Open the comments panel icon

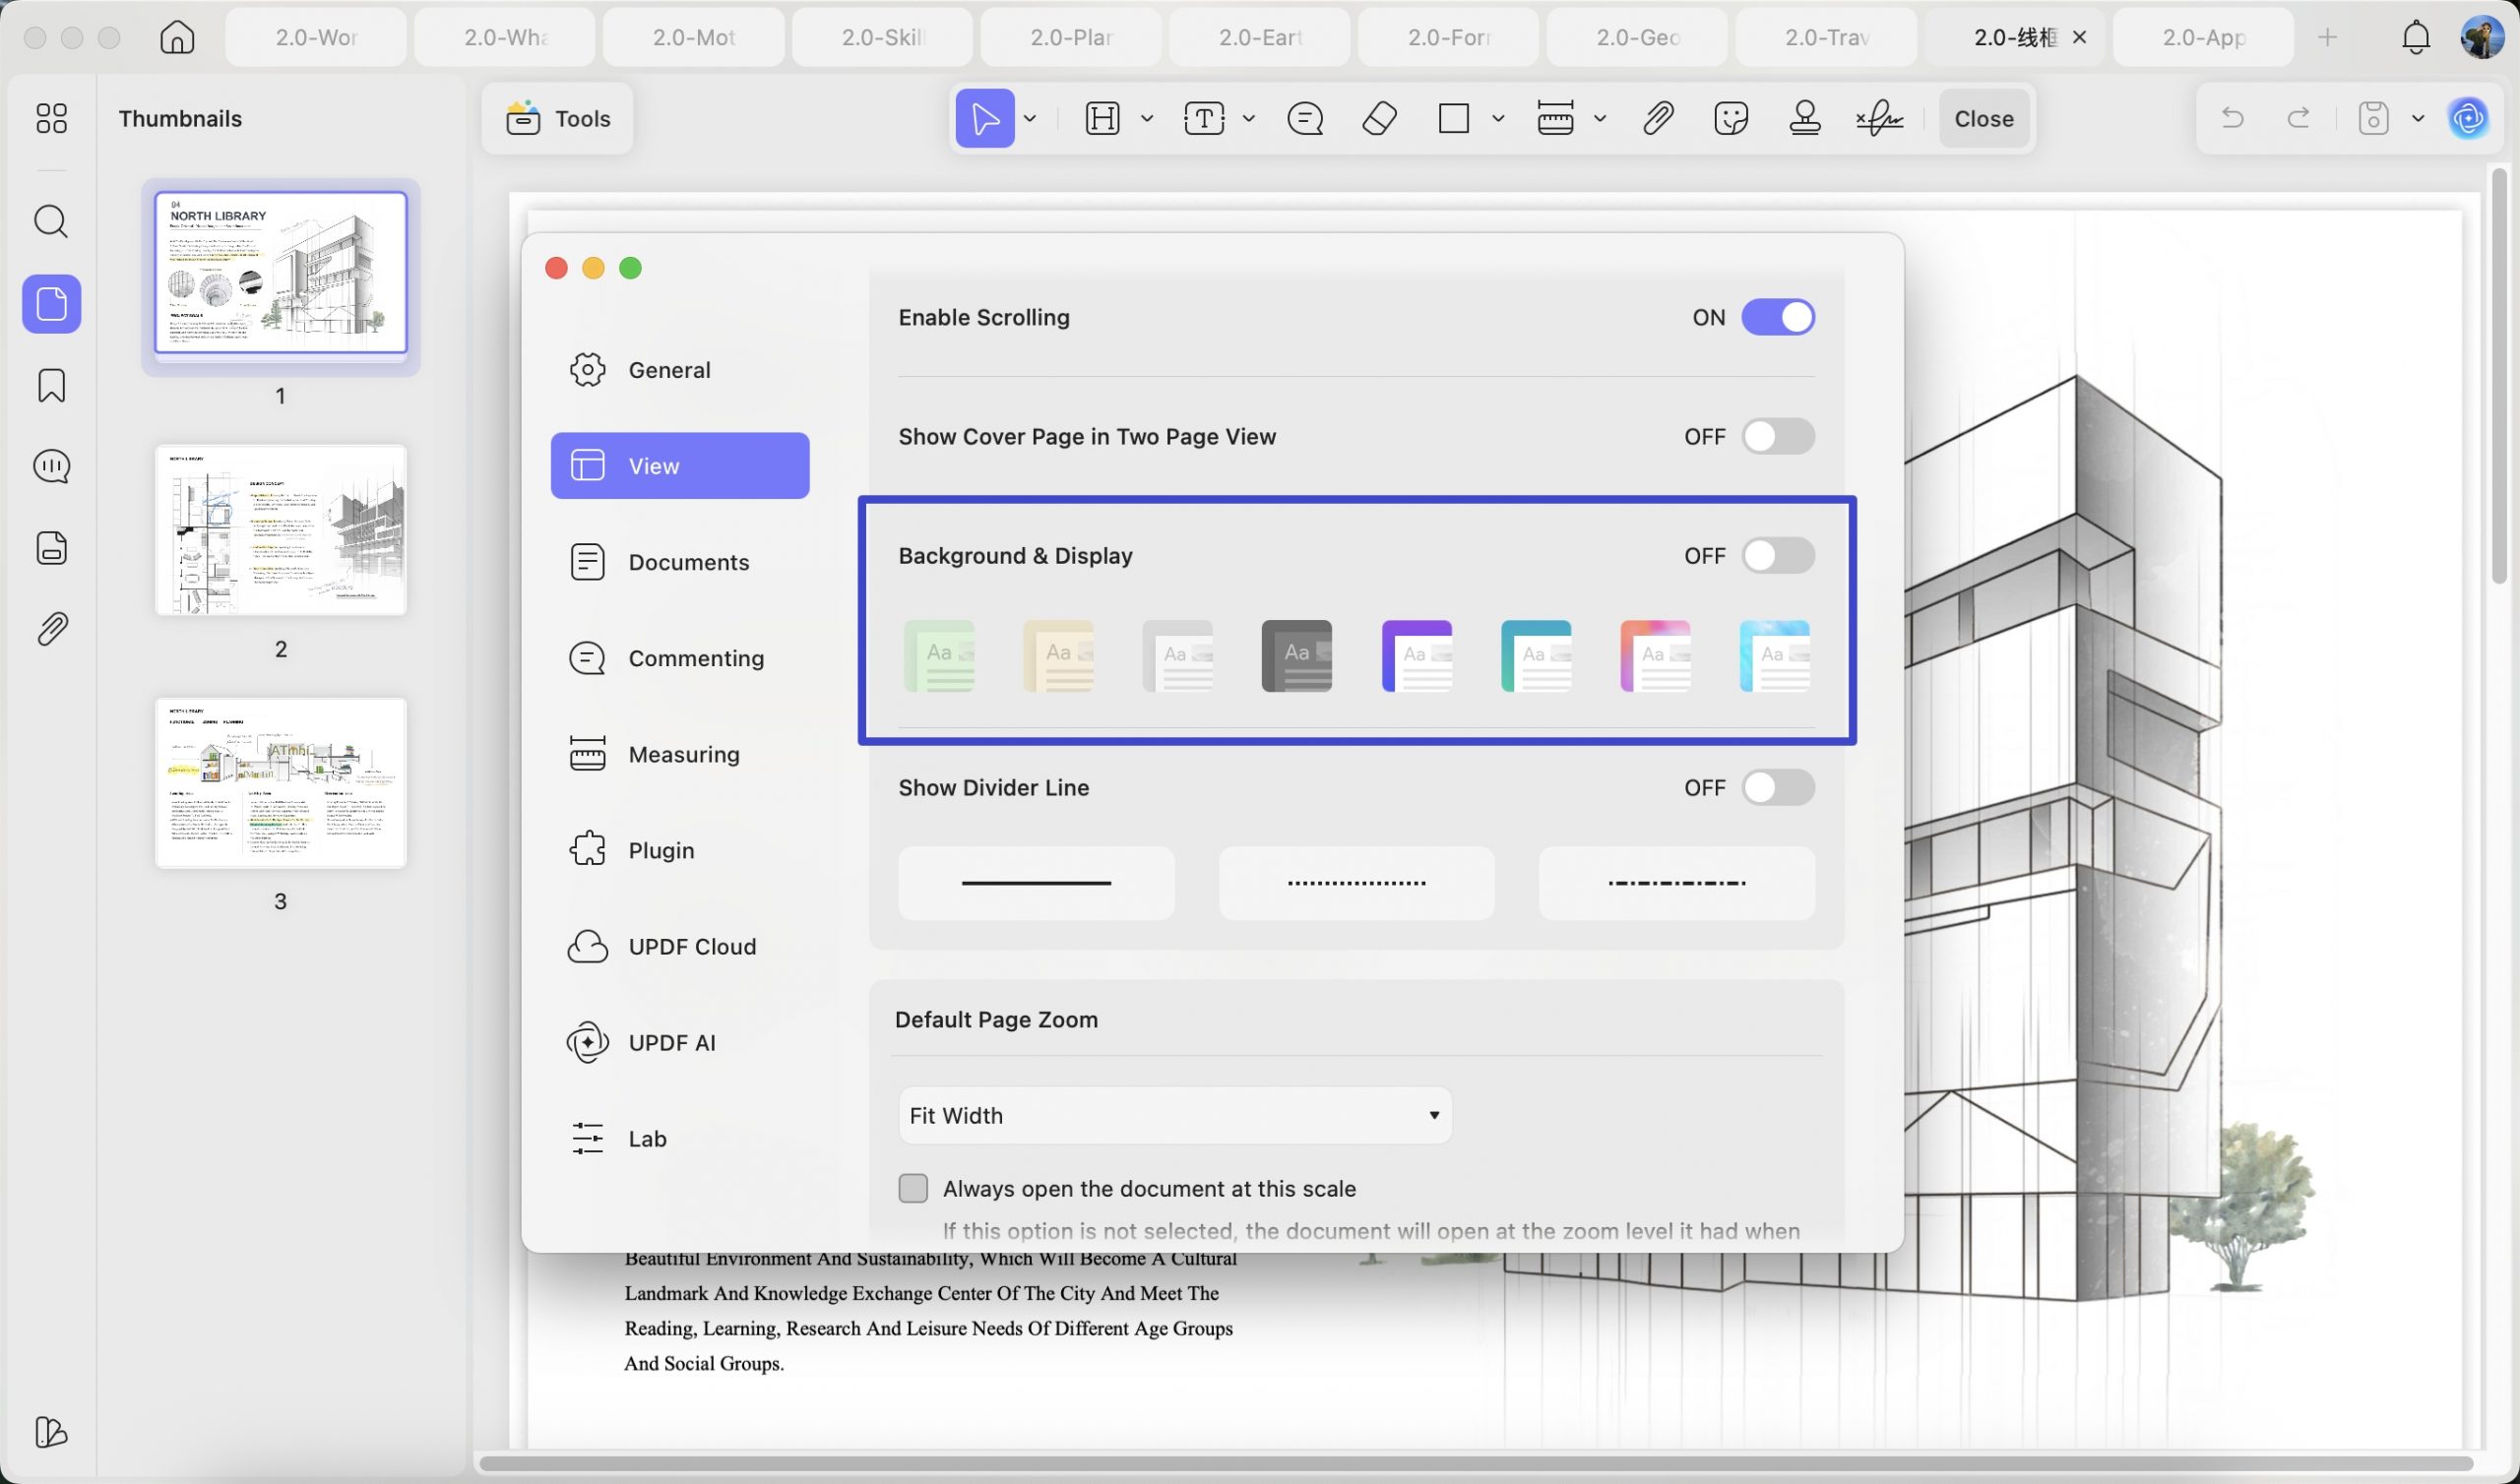51,466
